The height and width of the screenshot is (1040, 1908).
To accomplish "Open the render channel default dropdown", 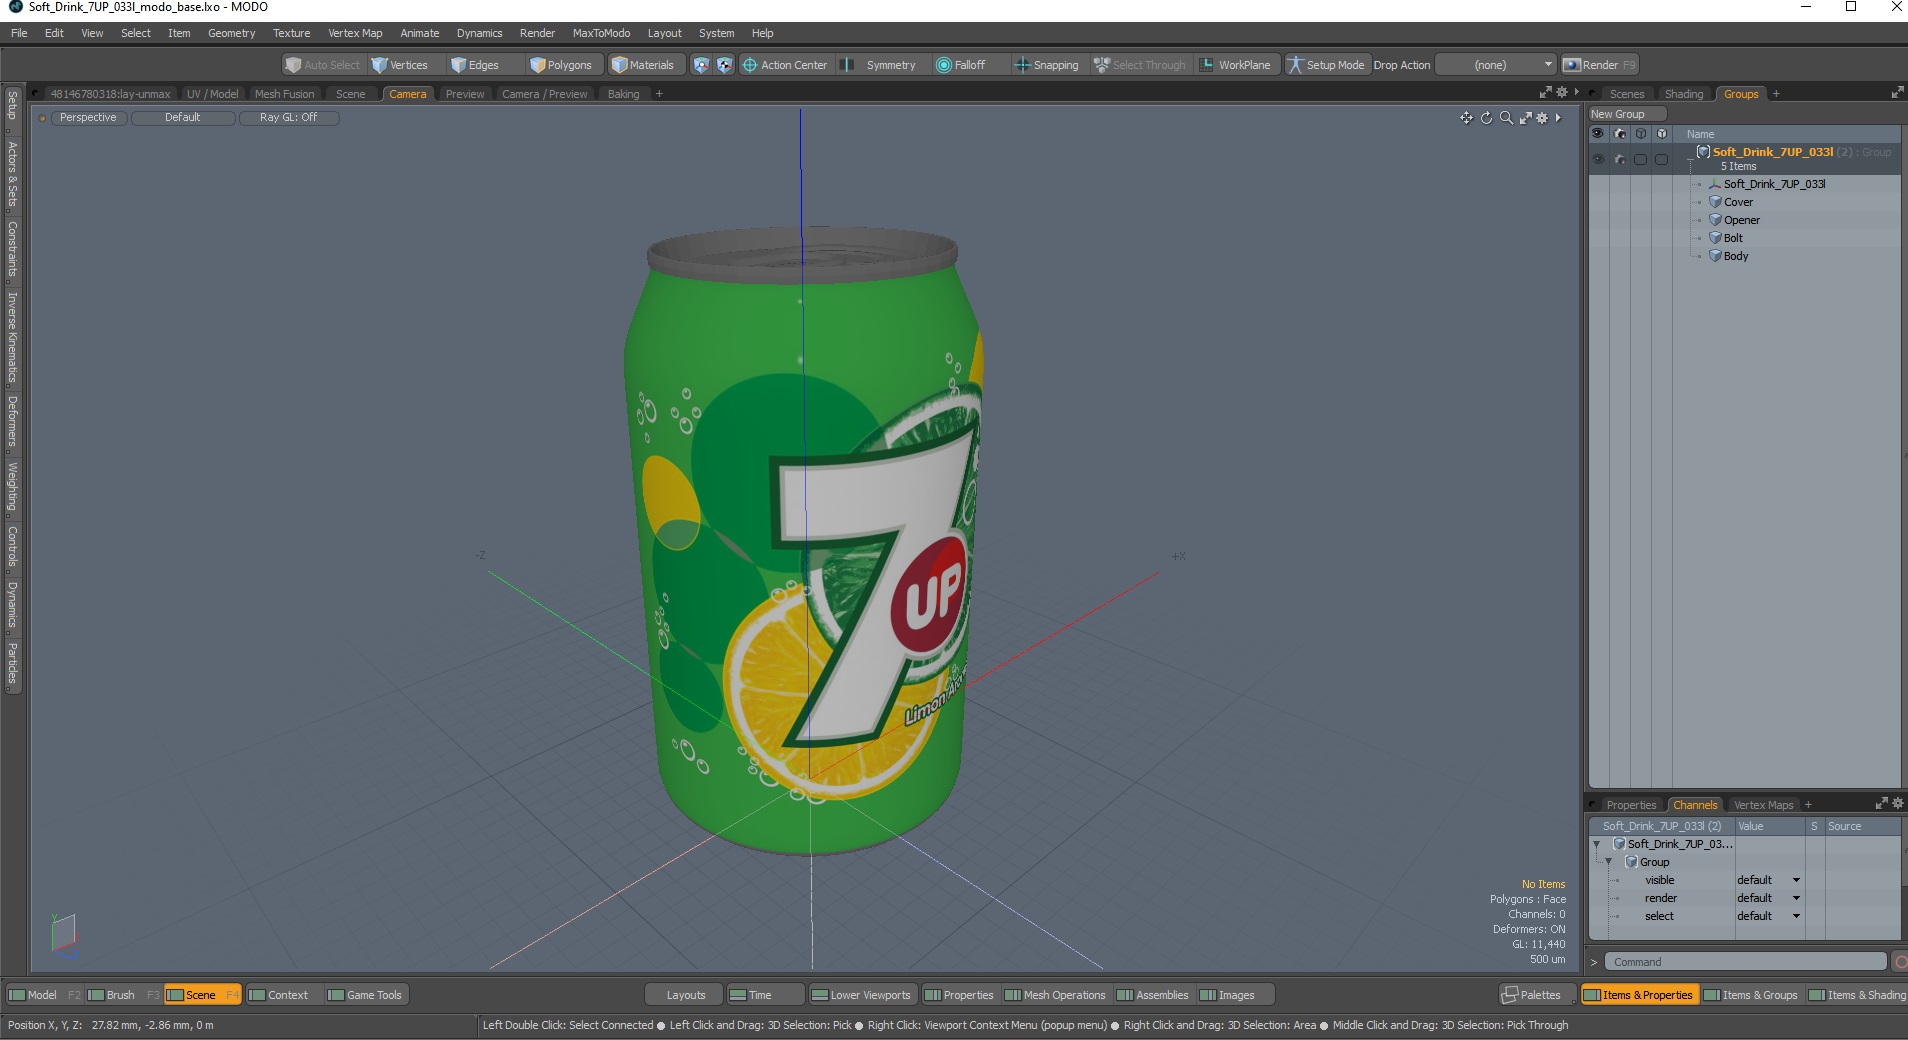I will pyautogui.click(x=1768, y=898).
